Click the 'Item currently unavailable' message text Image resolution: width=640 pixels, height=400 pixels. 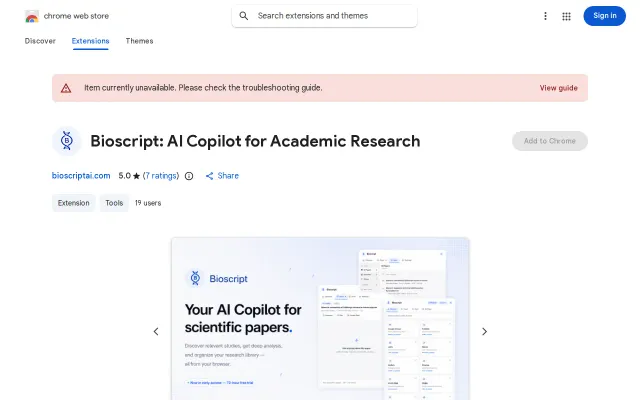click(203, 88)
